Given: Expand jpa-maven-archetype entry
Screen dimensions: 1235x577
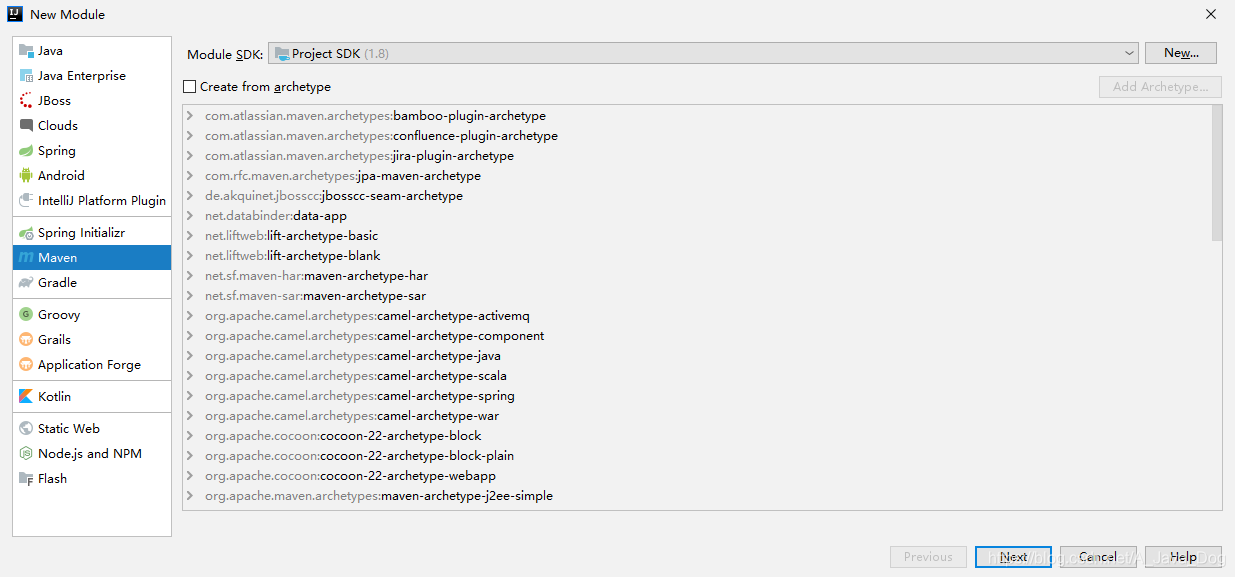Looking at the screenshot, I should coord(190,176).
